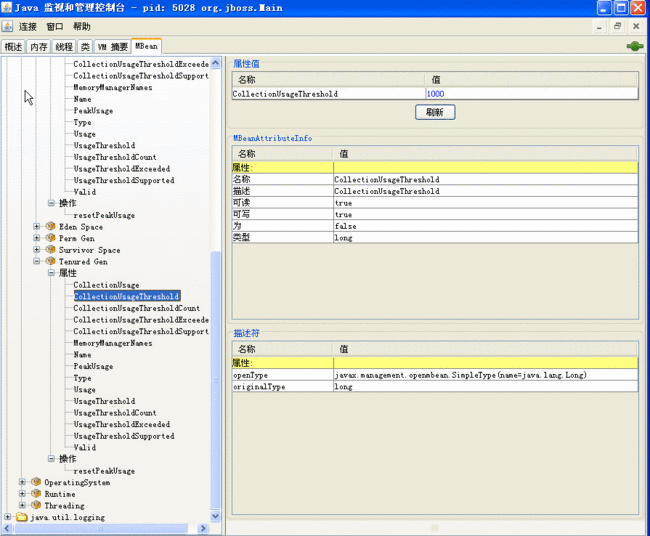The image size is (650, 536).
Task: Click the 可读 row with value true
Action: click(434, 203)
